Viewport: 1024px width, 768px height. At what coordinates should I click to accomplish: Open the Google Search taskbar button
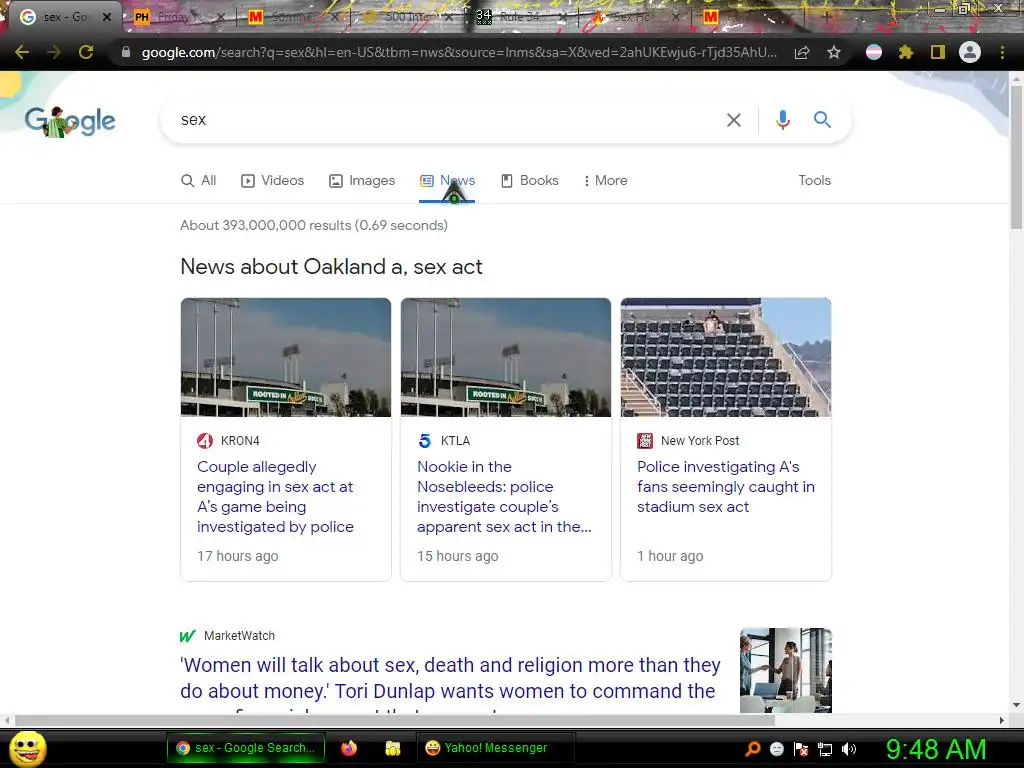point(245,748)
